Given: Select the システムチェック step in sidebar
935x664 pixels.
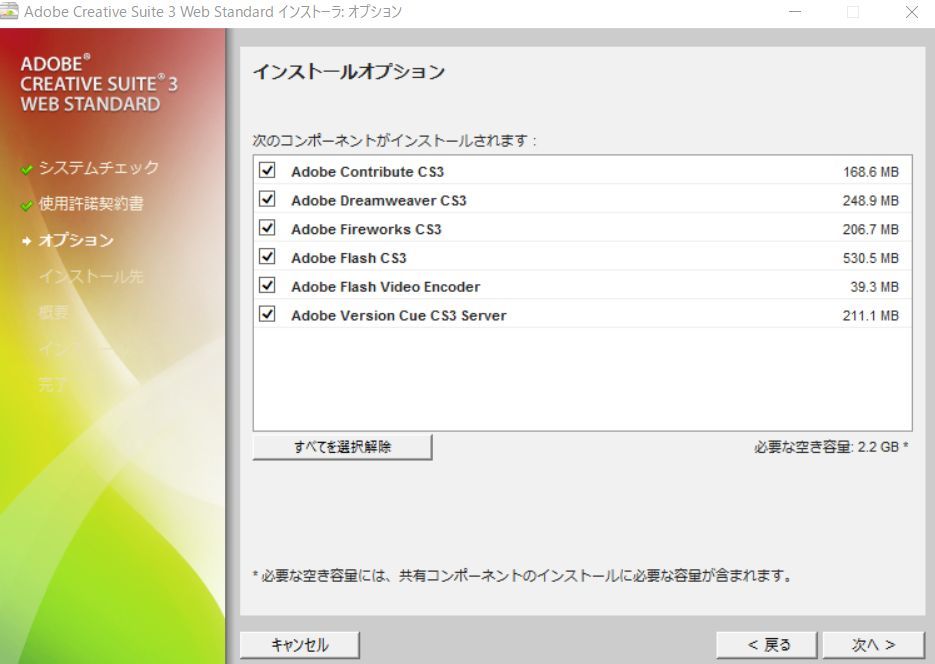Looking at the screenshot, I should 98,167.
